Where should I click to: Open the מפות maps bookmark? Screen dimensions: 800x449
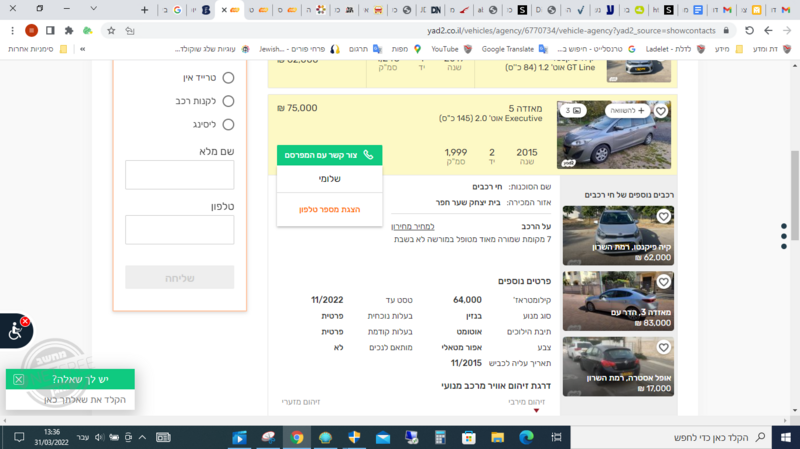406,49
